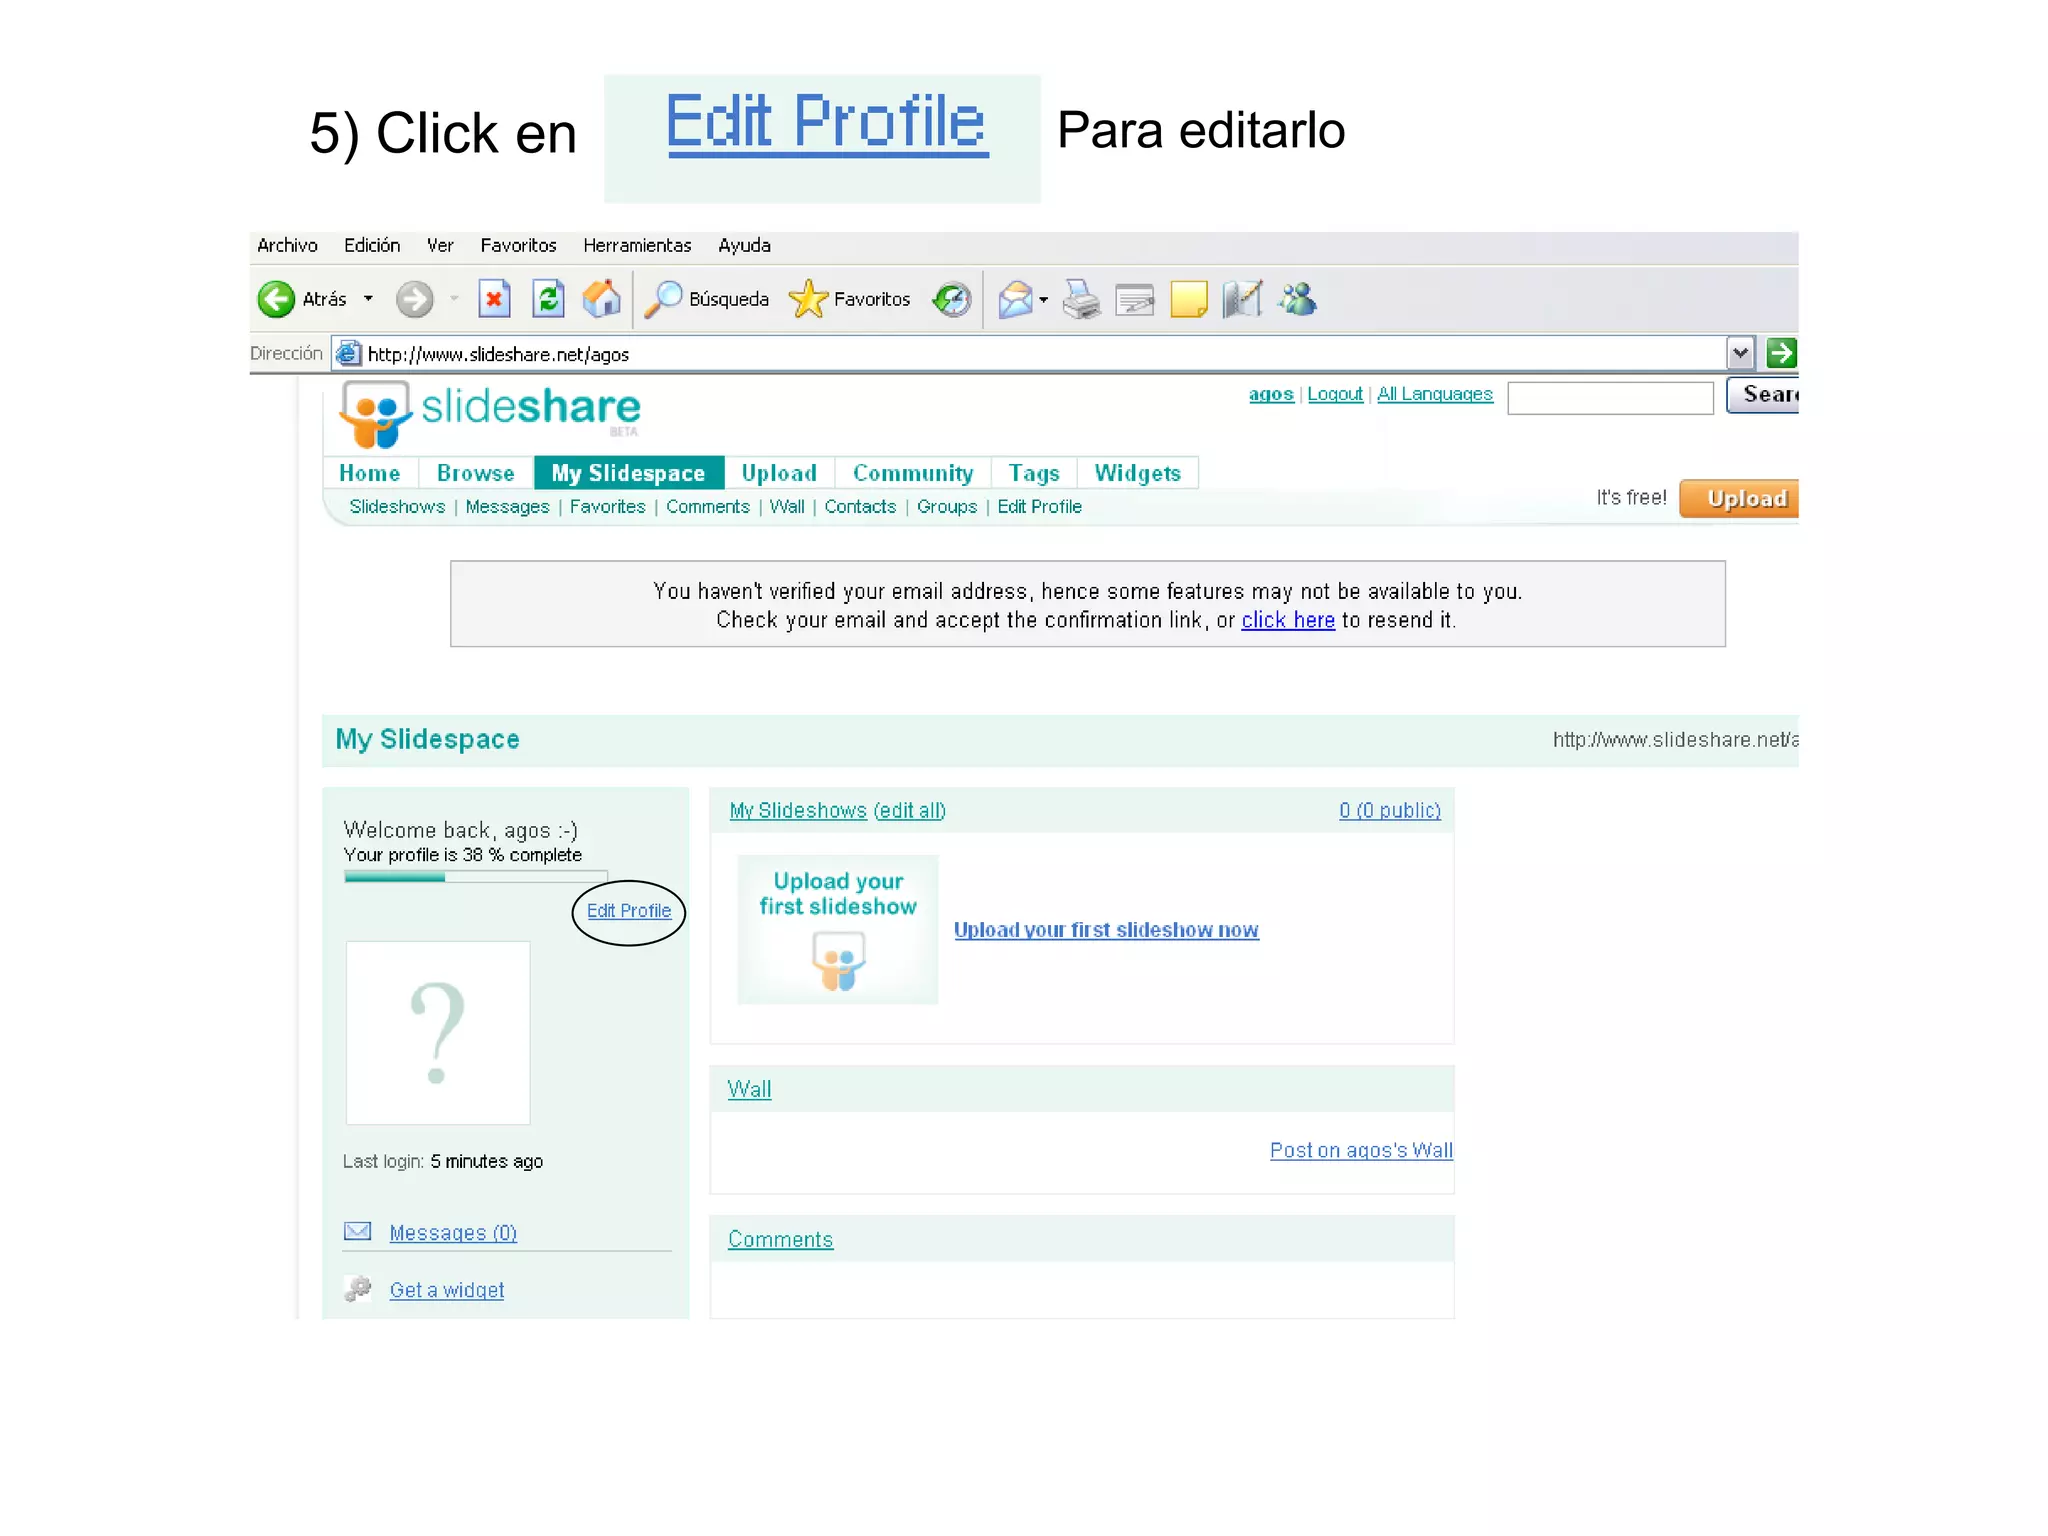
Task: Open Búsqueda magnifier search icon
Action: [x=663, y=299]
